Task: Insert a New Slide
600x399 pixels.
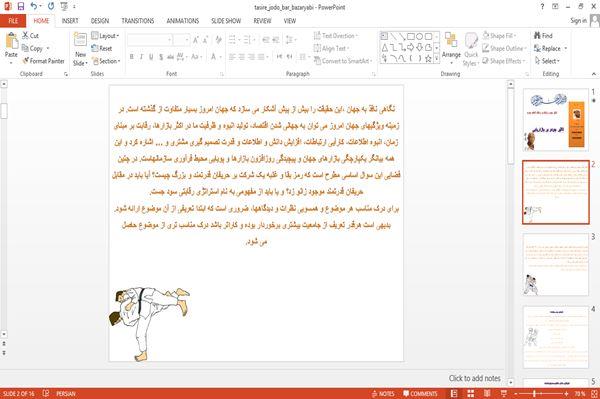Action: [80, 50]
